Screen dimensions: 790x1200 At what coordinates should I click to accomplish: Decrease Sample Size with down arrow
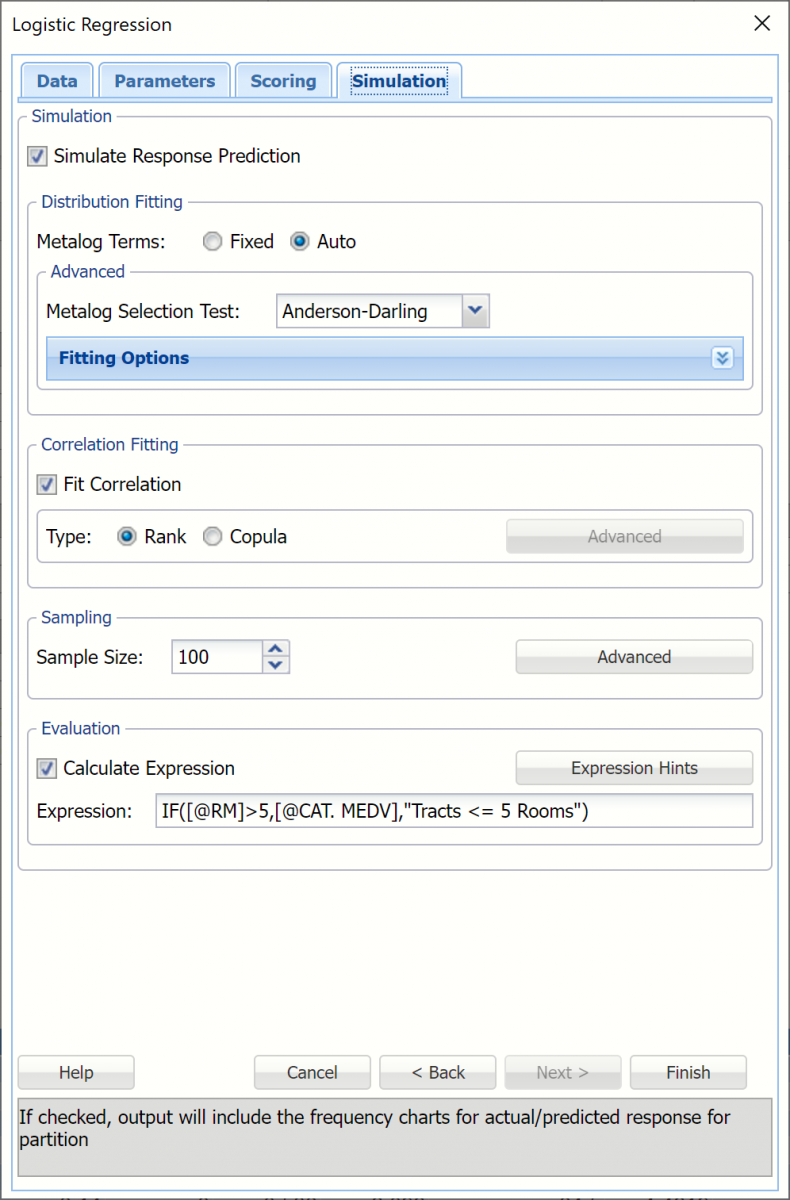pos(277,665)
